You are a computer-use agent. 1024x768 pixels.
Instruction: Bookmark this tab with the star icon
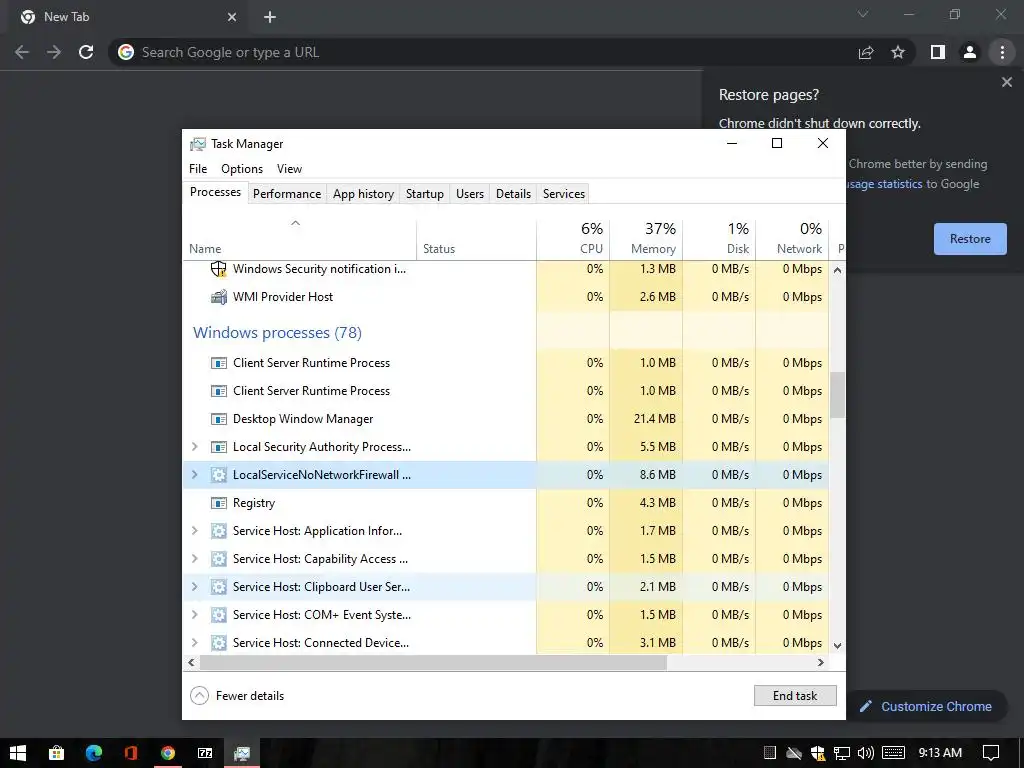(898, 52)
